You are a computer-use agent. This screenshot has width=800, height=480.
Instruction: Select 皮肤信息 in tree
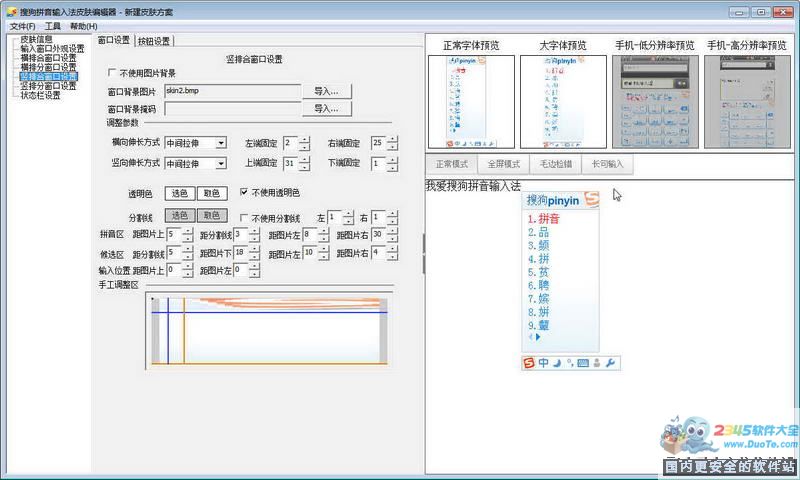coord(36,39)
